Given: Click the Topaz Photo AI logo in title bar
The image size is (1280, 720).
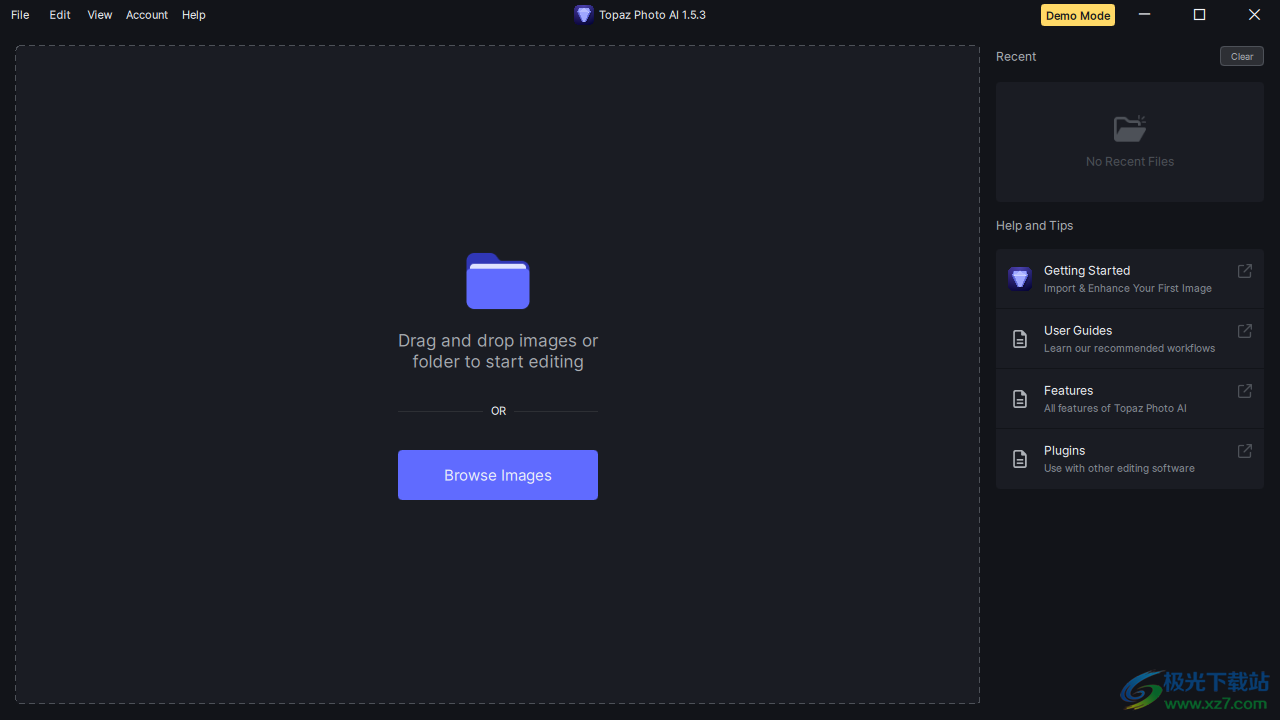Looking at the screenshot, I should [x=584, y=15].
